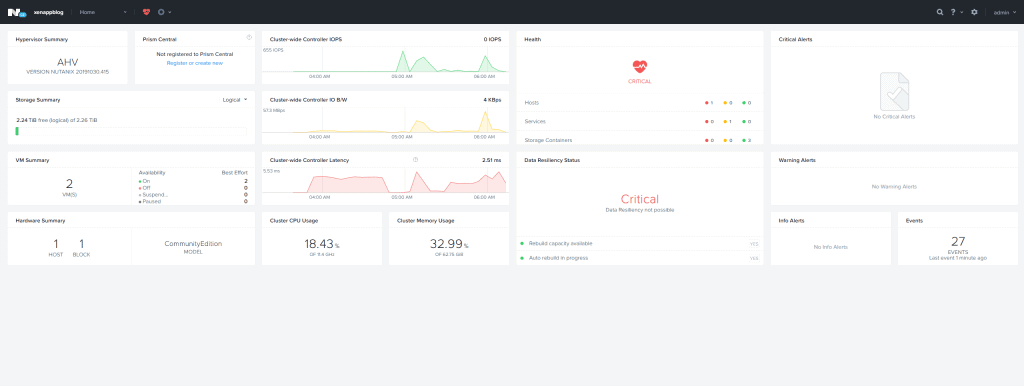Click Auto rebuild in progress row
Screen dimensions: 1024x386
tap(640, 258)
